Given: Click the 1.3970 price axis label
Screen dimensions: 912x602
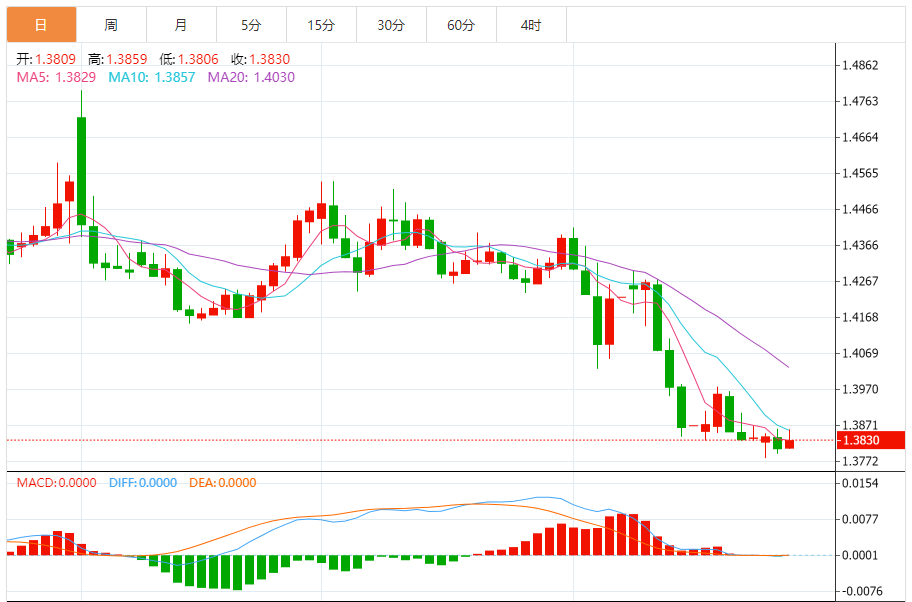Looking at the screenshot, I should click(x=860, y=389).
